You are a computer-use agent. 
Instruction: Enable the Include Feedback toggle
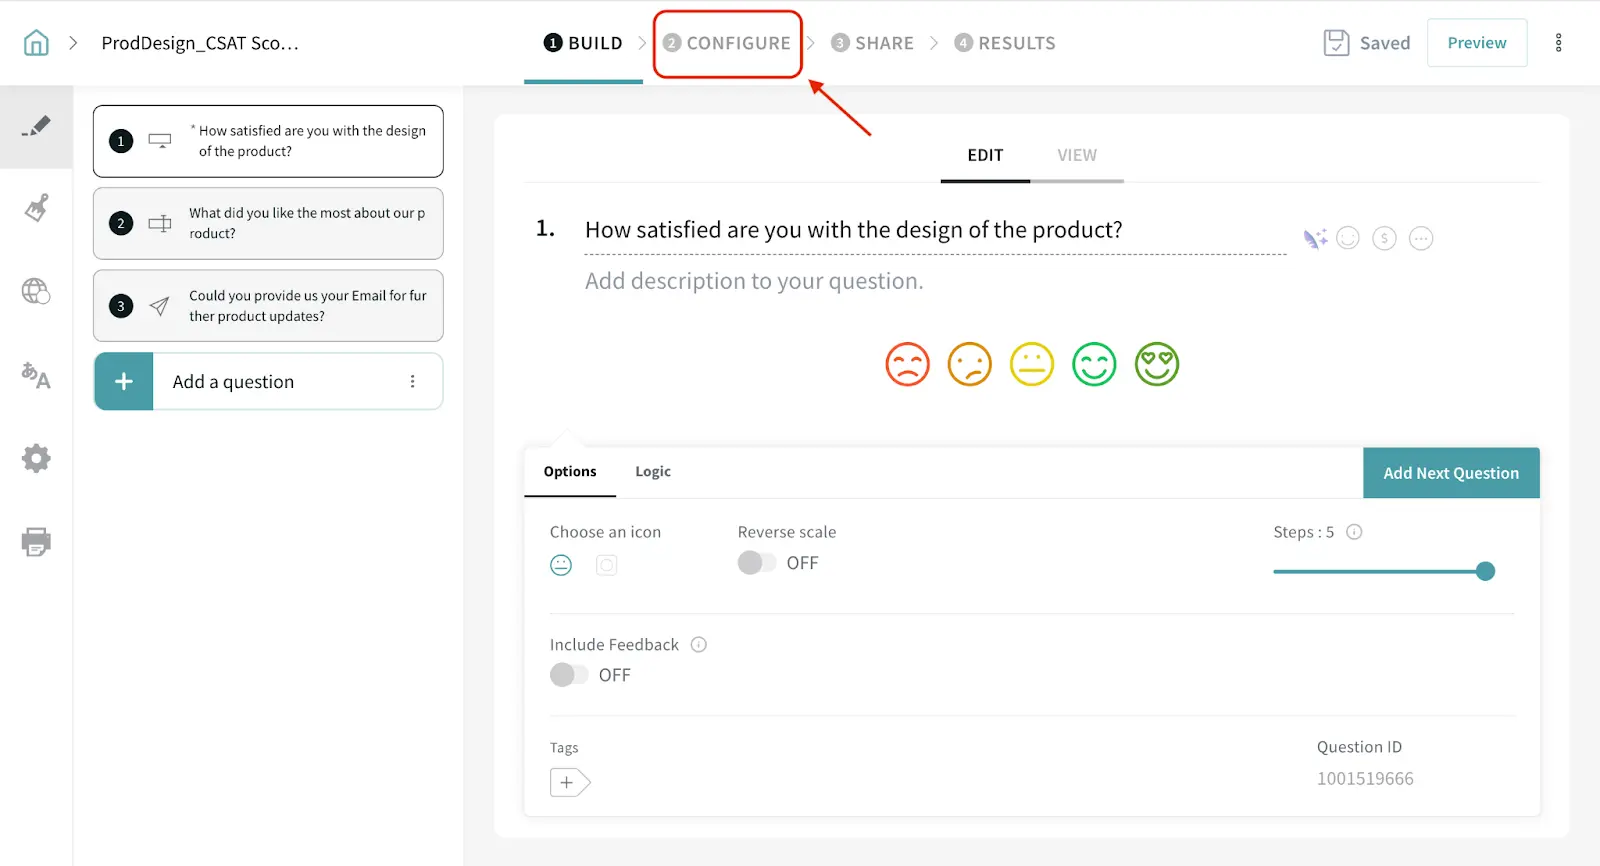click(x=569, y=675)
